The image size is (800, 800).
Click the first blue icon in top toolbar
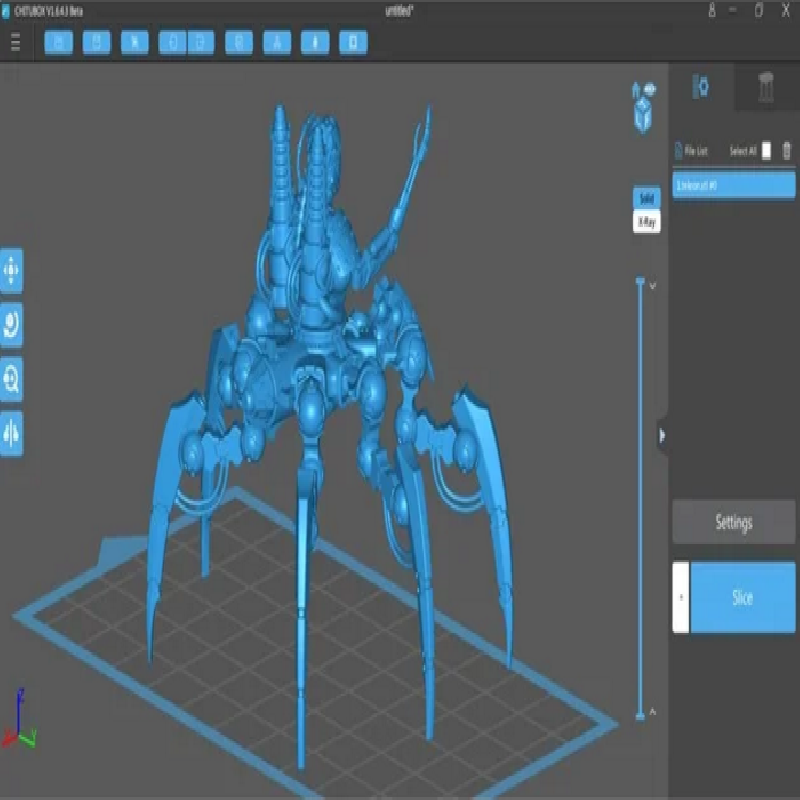[x=59, y=42]
